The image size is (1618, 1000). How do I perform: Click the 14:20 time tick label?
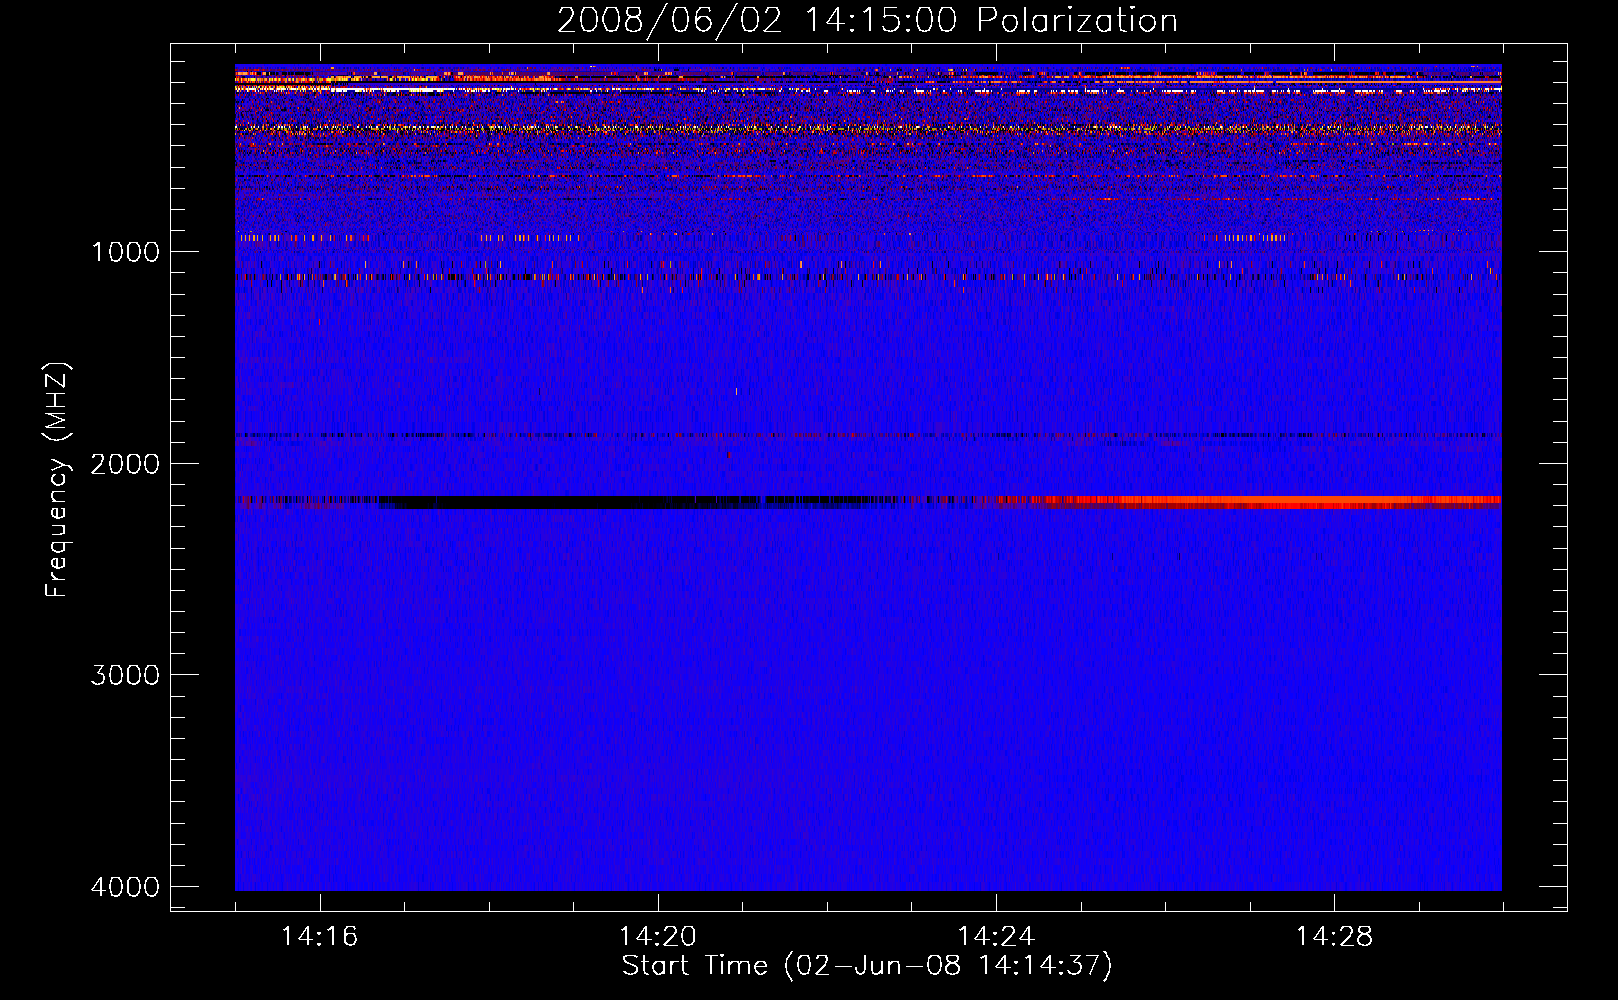coord(657,936)
